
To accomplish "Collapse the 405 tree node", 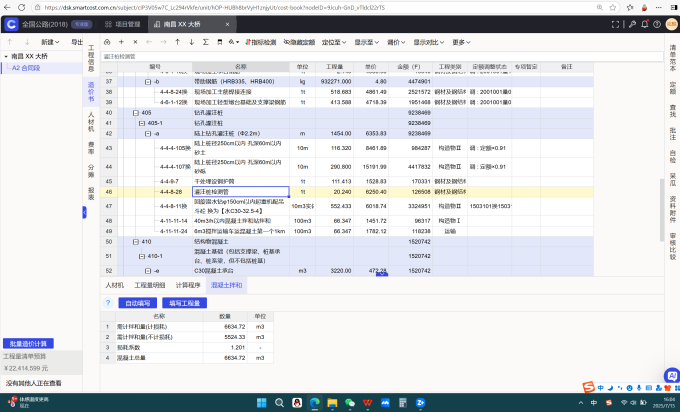I will pyautogui.click(x=135, y=113).
